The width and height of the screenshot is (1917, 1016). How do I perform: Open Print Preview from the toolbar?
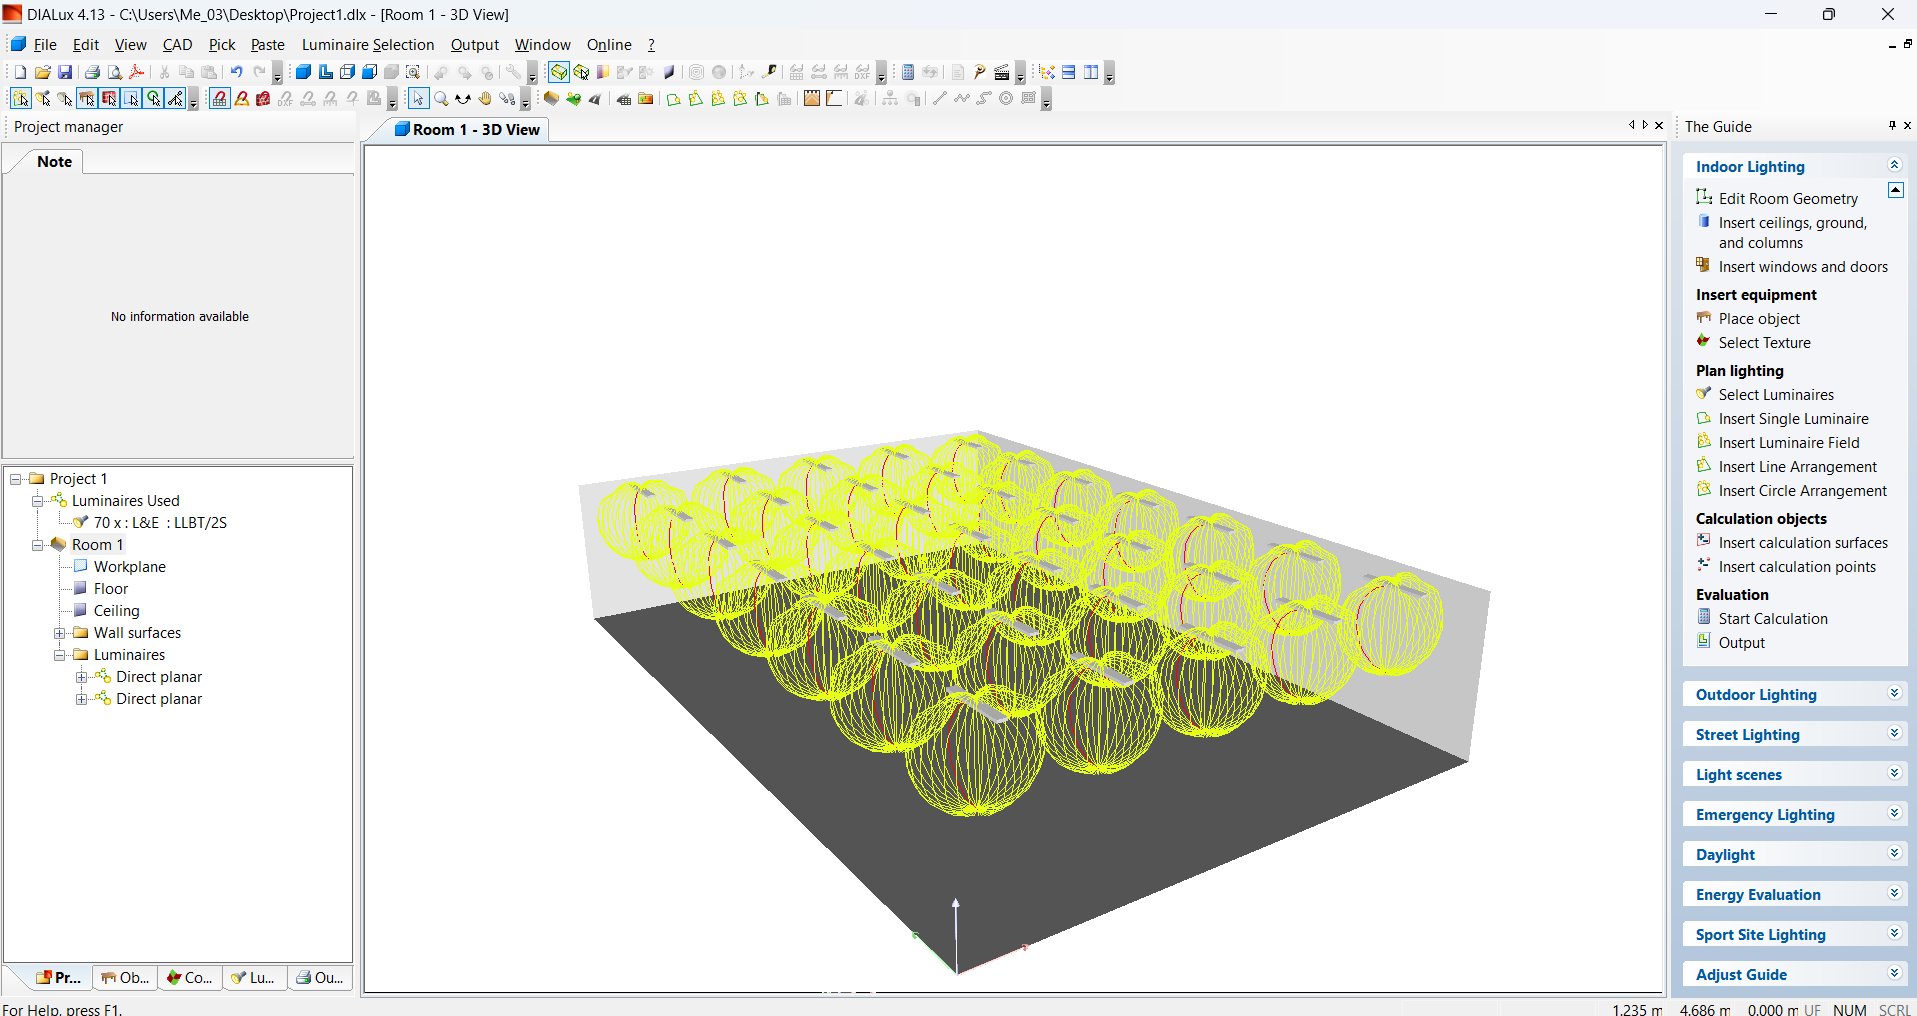pyautogui.click(x=114, y=72)
